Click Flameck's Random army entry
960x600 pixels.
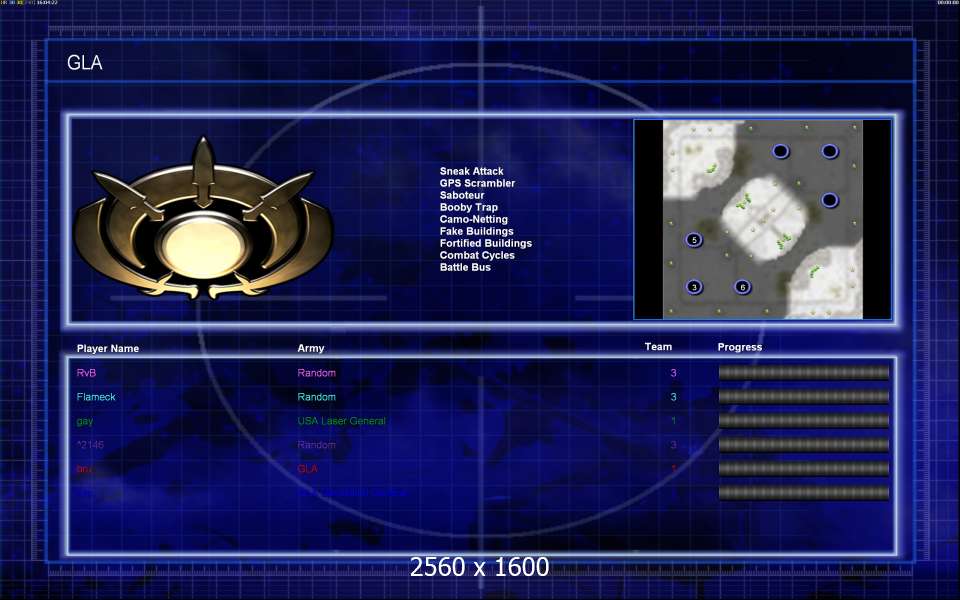click(317, 397)
